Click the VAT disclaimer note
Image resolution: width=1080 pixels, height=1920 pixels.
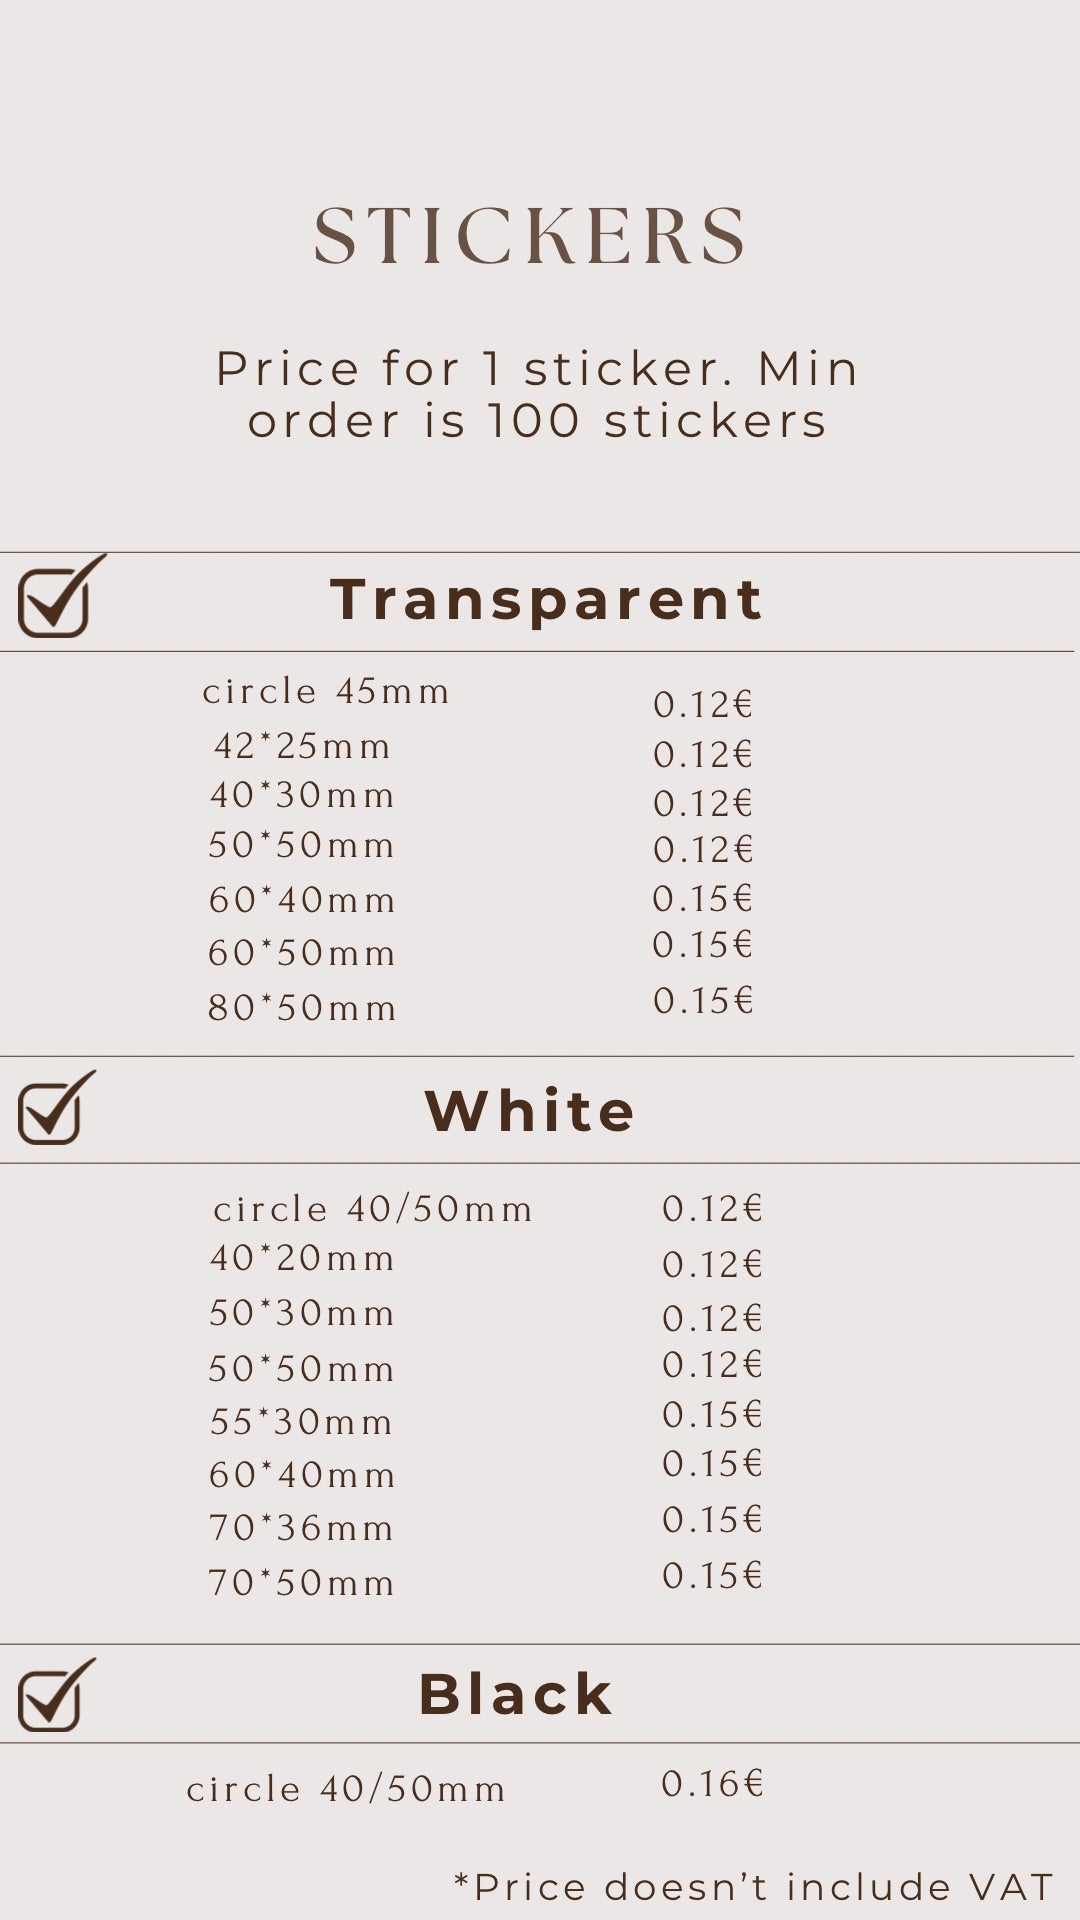754,1887
